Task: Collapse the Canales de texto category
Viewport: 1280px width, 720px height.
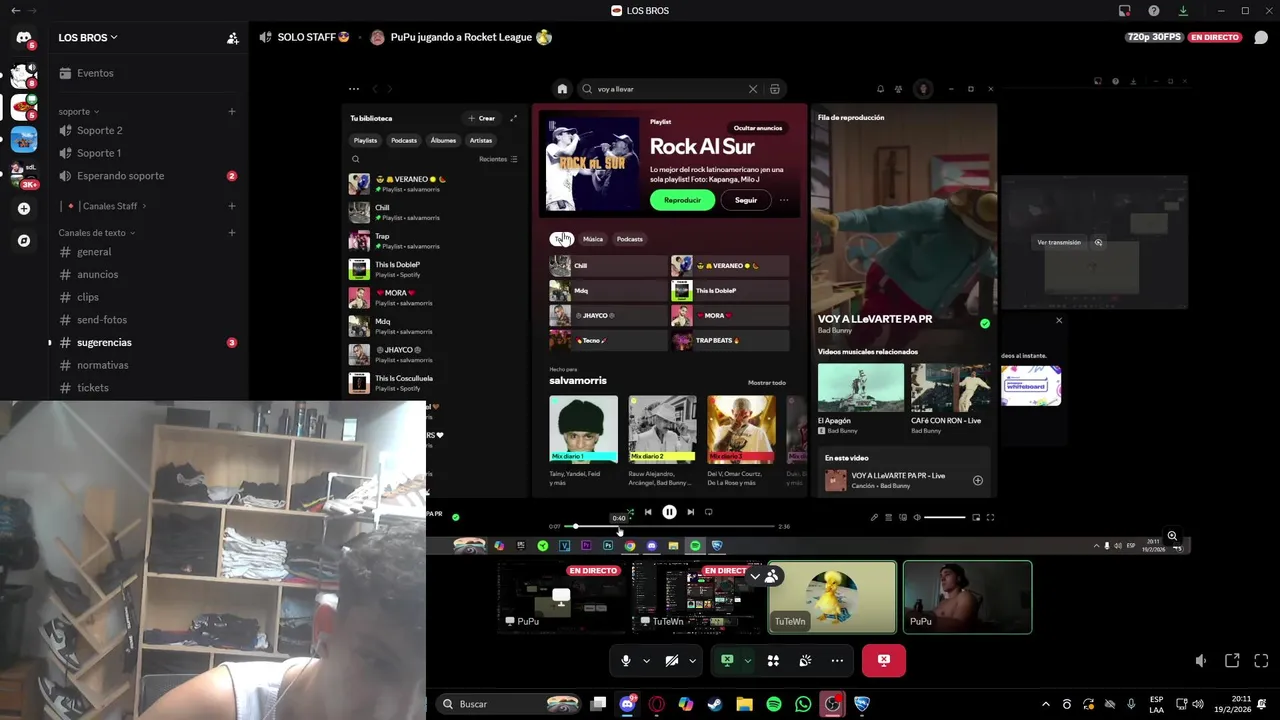Action: [97, 233]
